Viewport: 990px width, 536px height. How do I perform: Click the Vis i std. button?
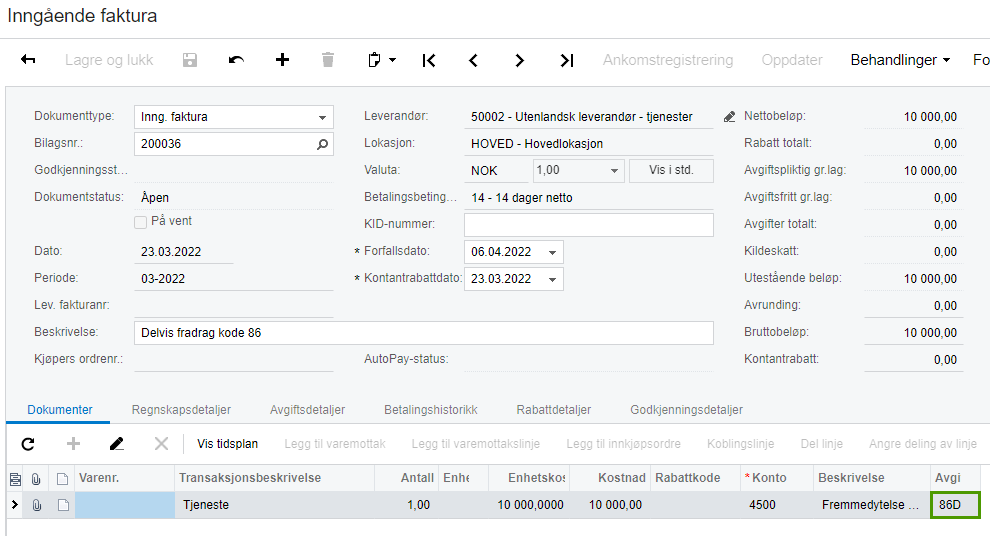(671, 171)
